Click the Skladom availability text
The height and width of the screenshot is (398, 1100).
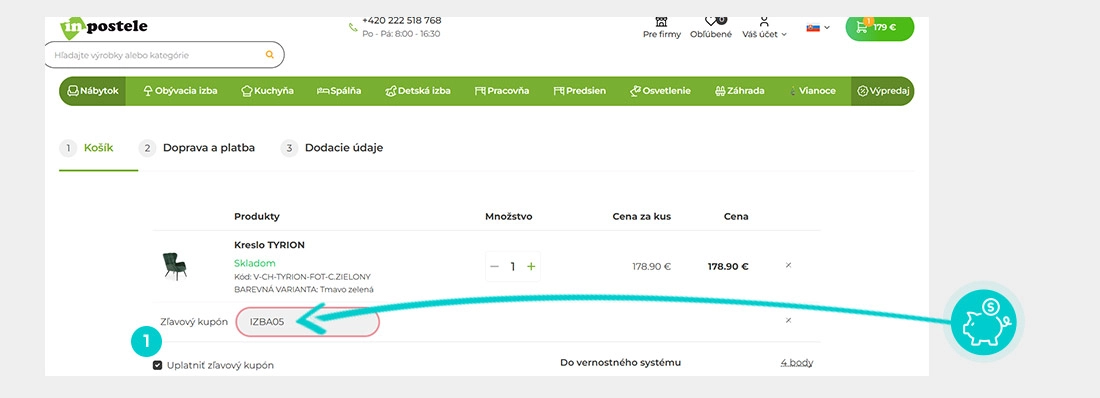pos(255,263)
